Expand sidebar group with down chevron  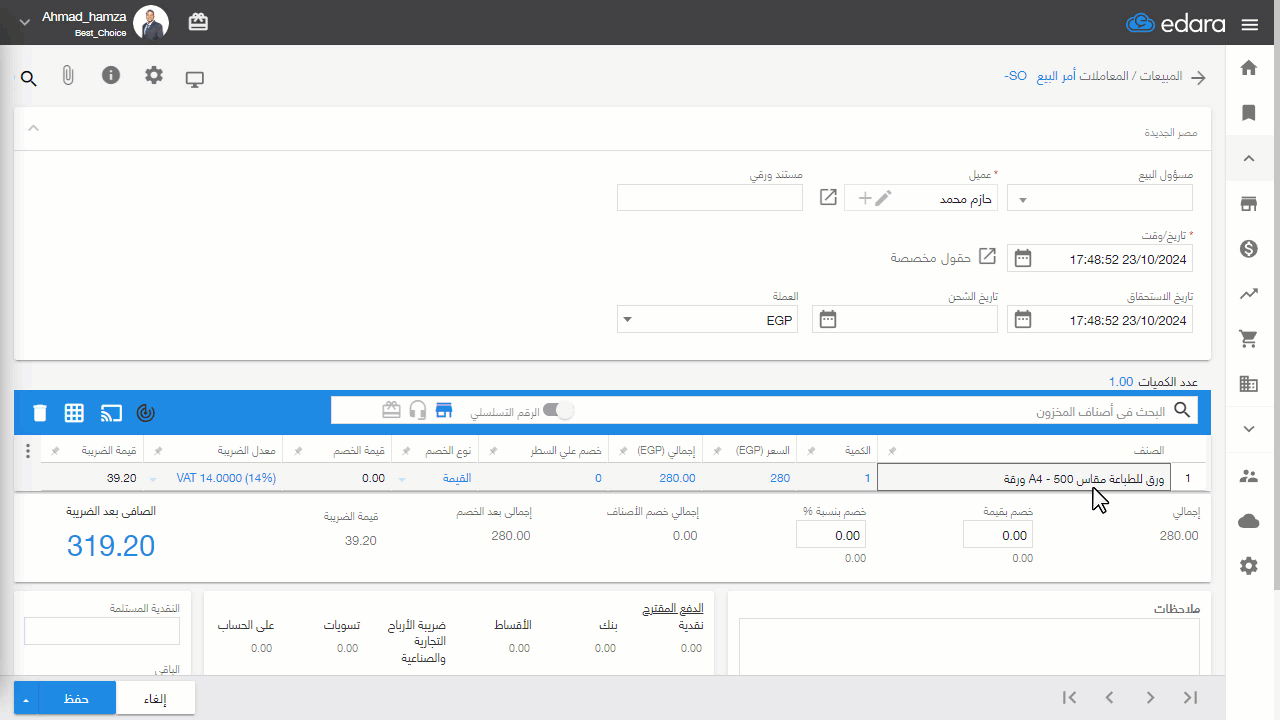1248,429
